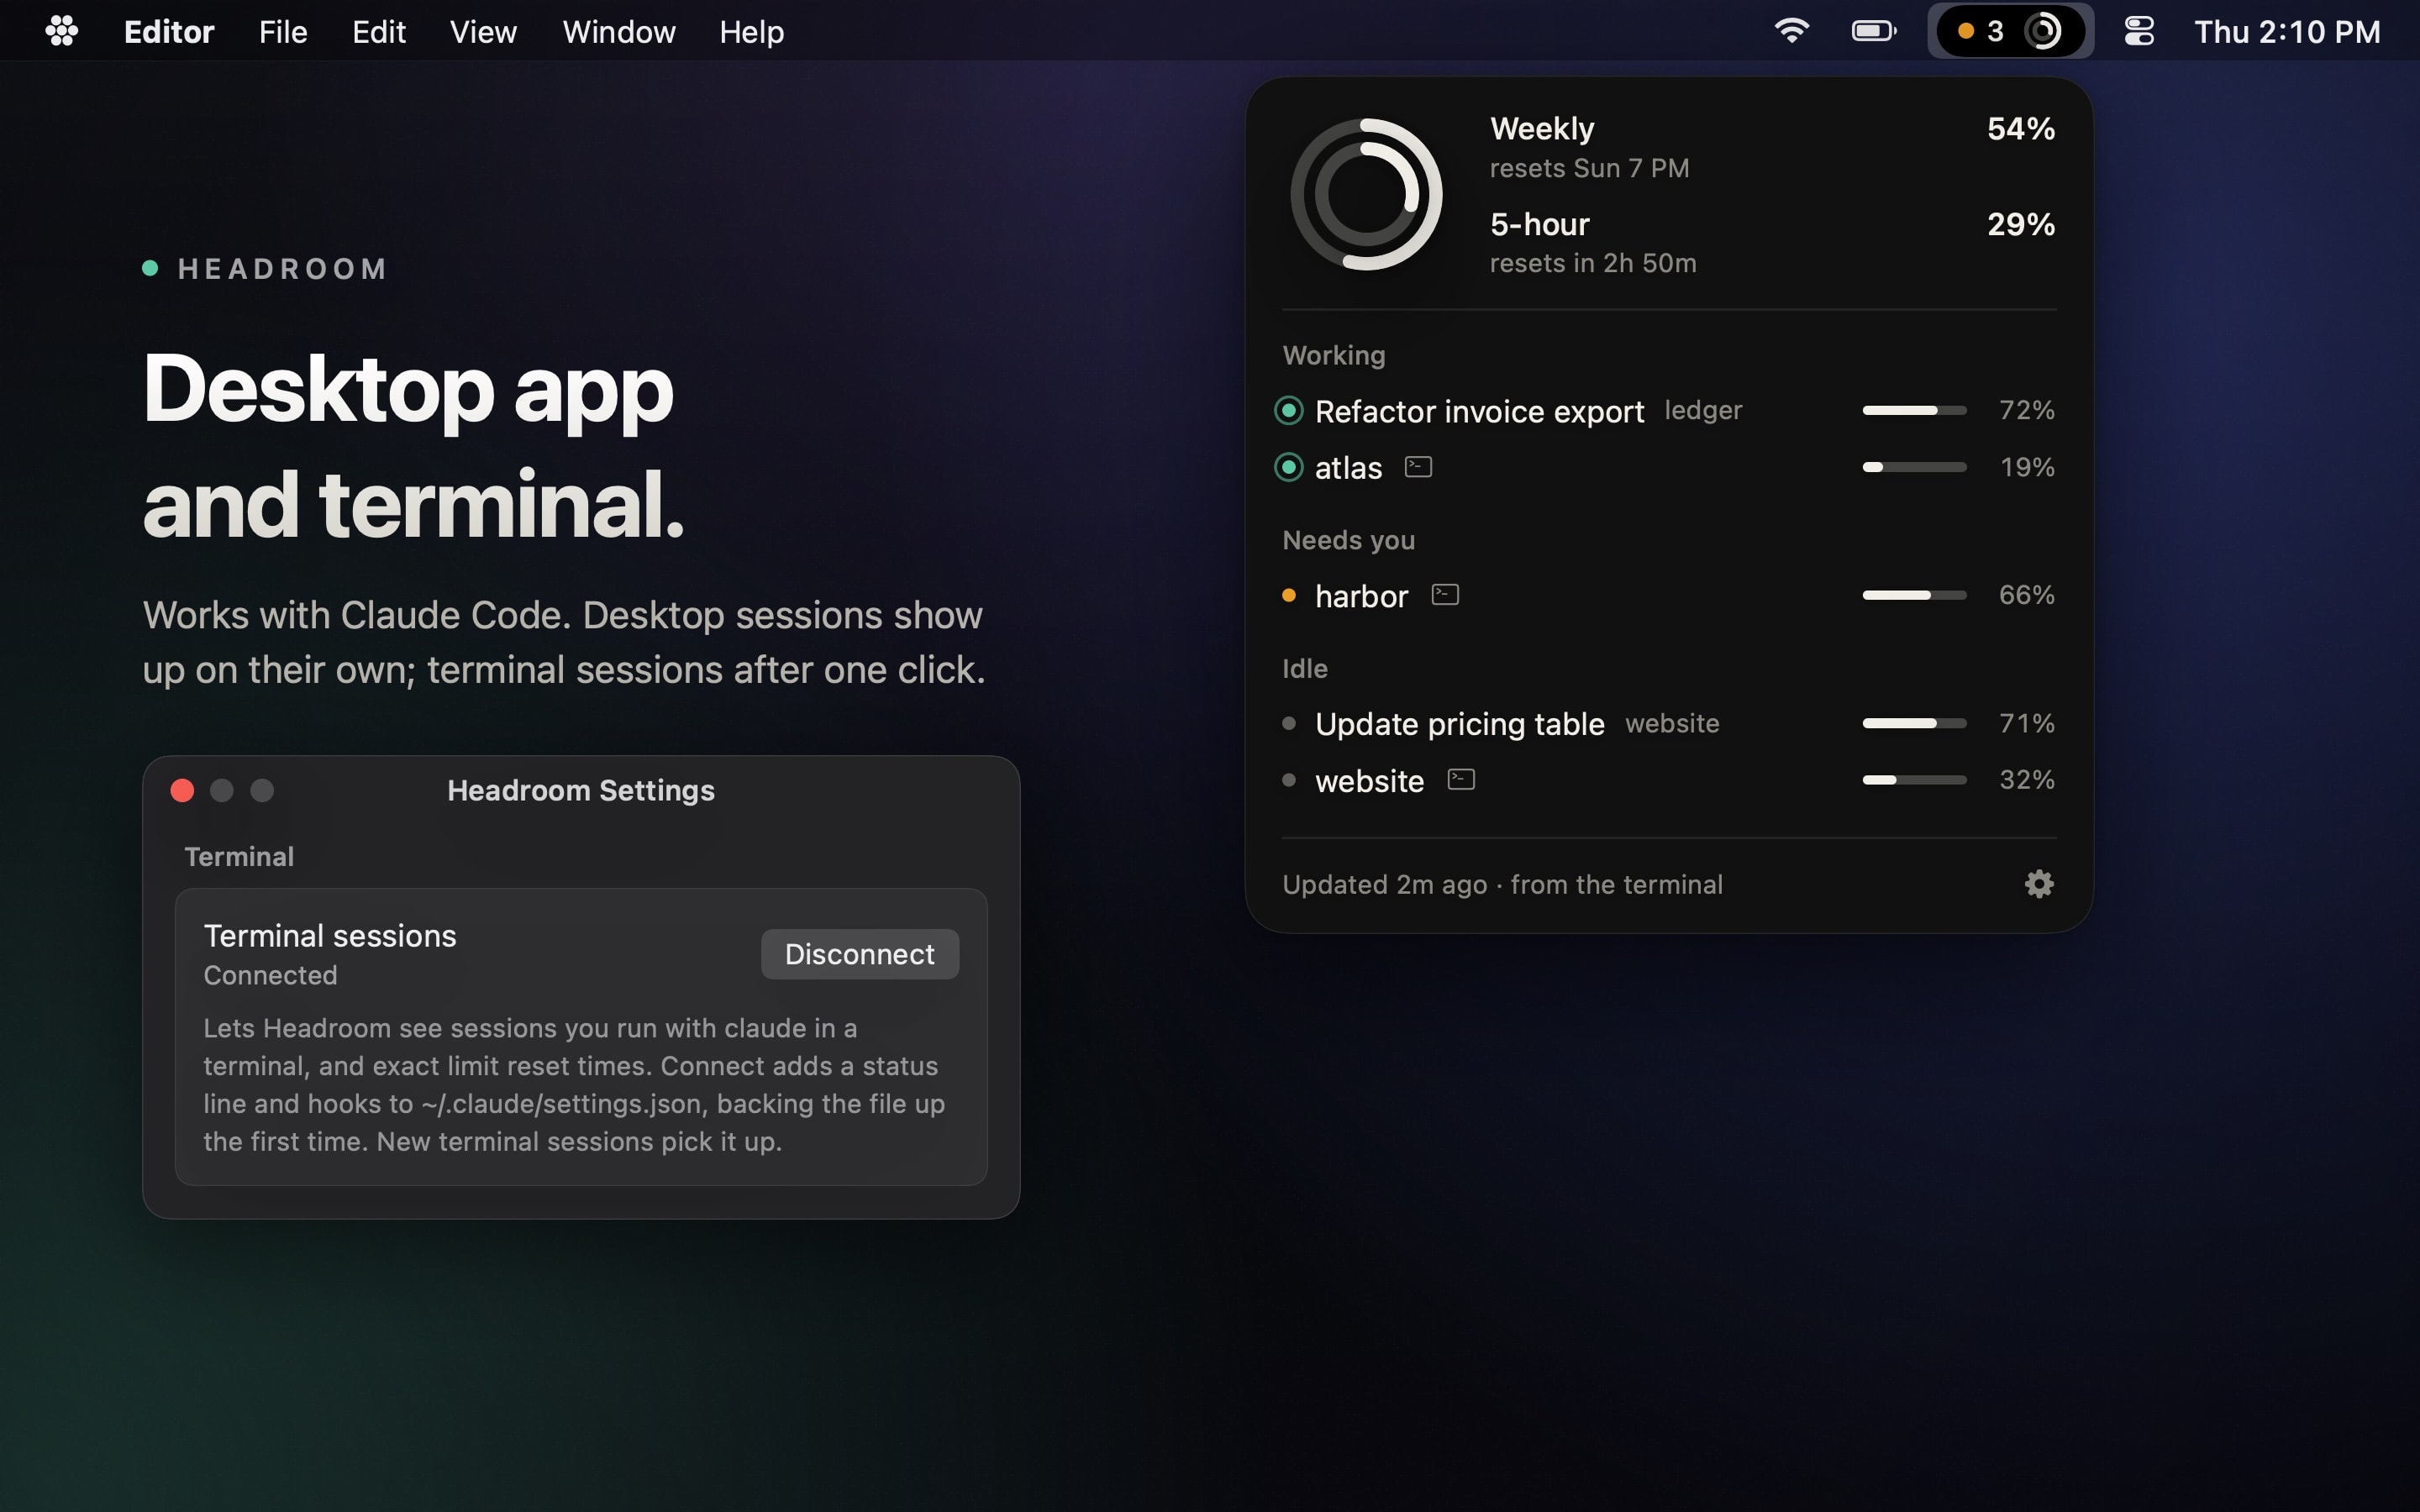
Task: Click the 19% value in the atlas row
Action: point(2027,467)
